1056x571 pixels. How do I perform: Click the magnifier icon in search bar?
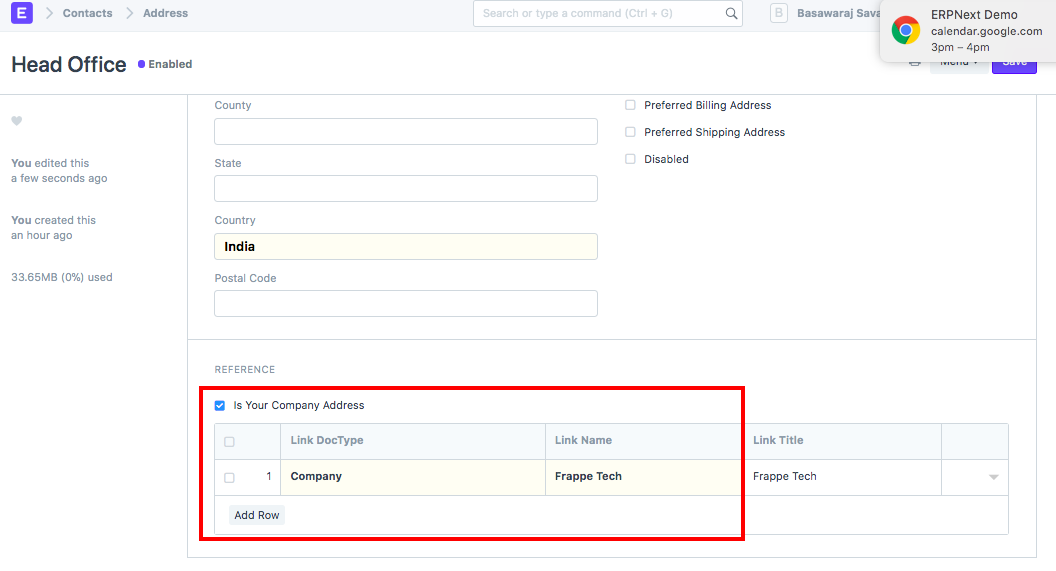(x=731, y=14)
